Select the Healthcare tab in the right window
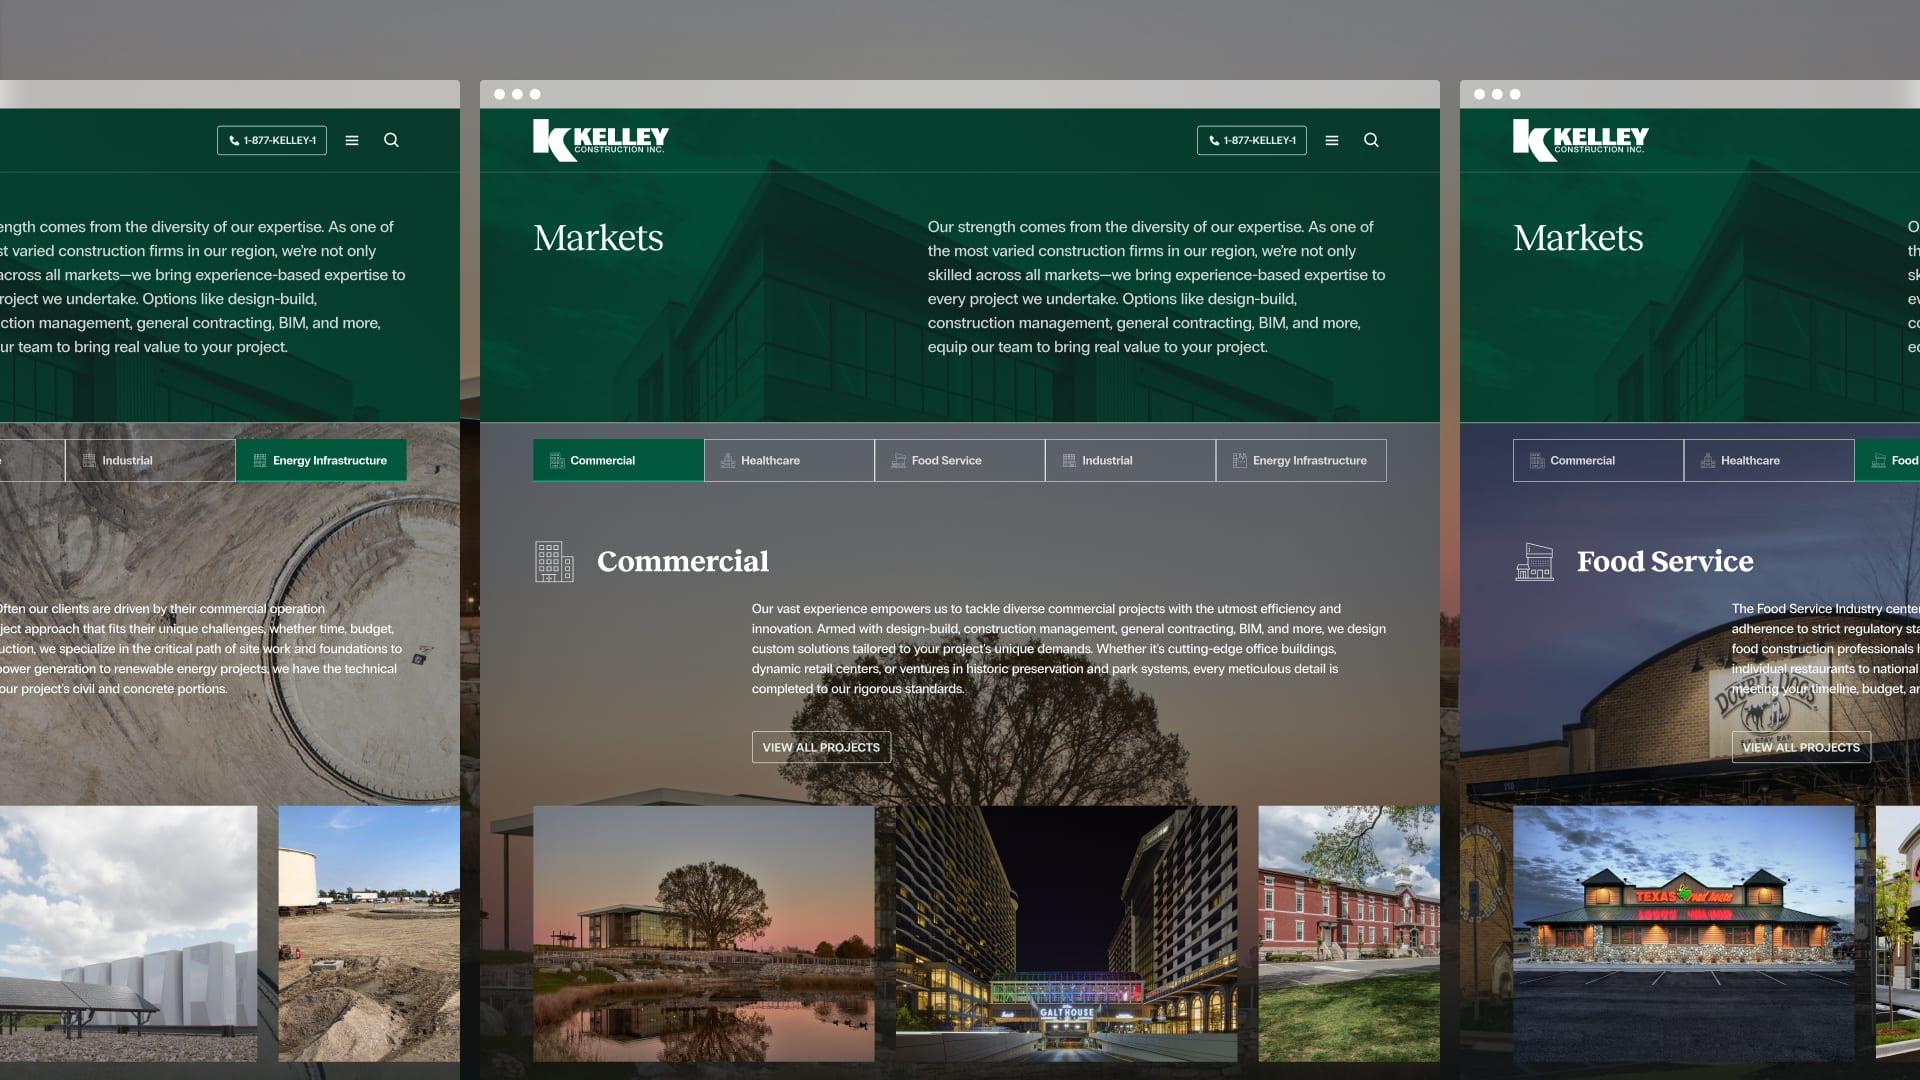This screenshot has width=1920, height=1080. 1769,460
